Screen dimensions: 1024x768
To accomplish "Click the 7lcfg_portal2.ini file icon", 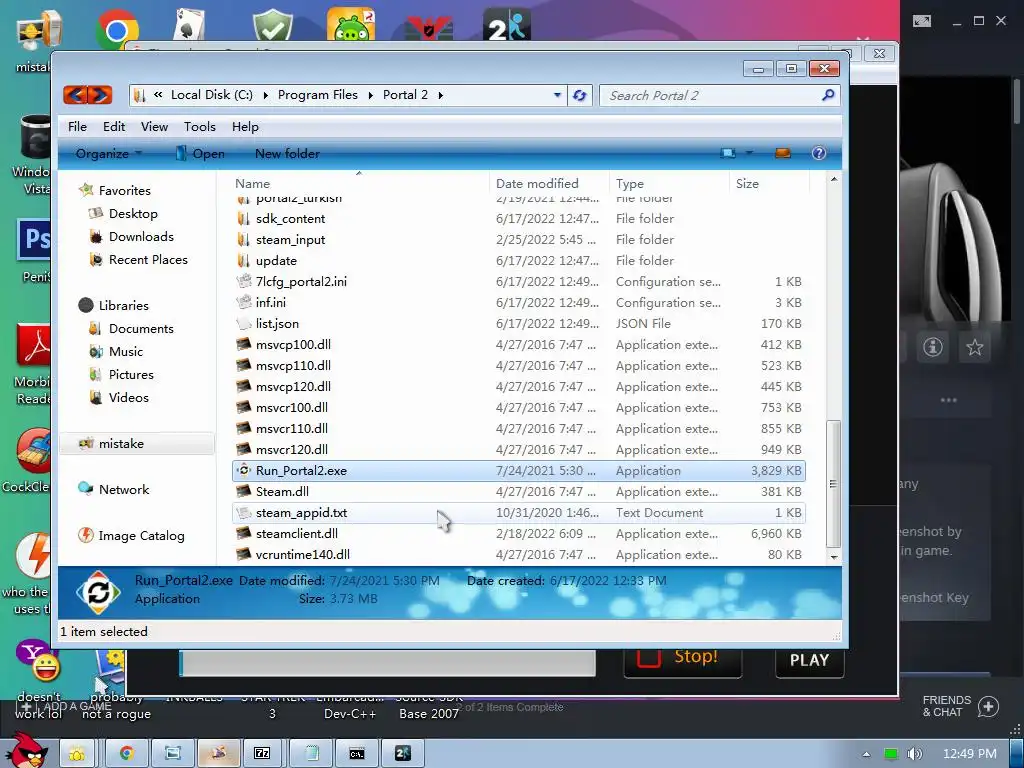I will click(244, 281).
